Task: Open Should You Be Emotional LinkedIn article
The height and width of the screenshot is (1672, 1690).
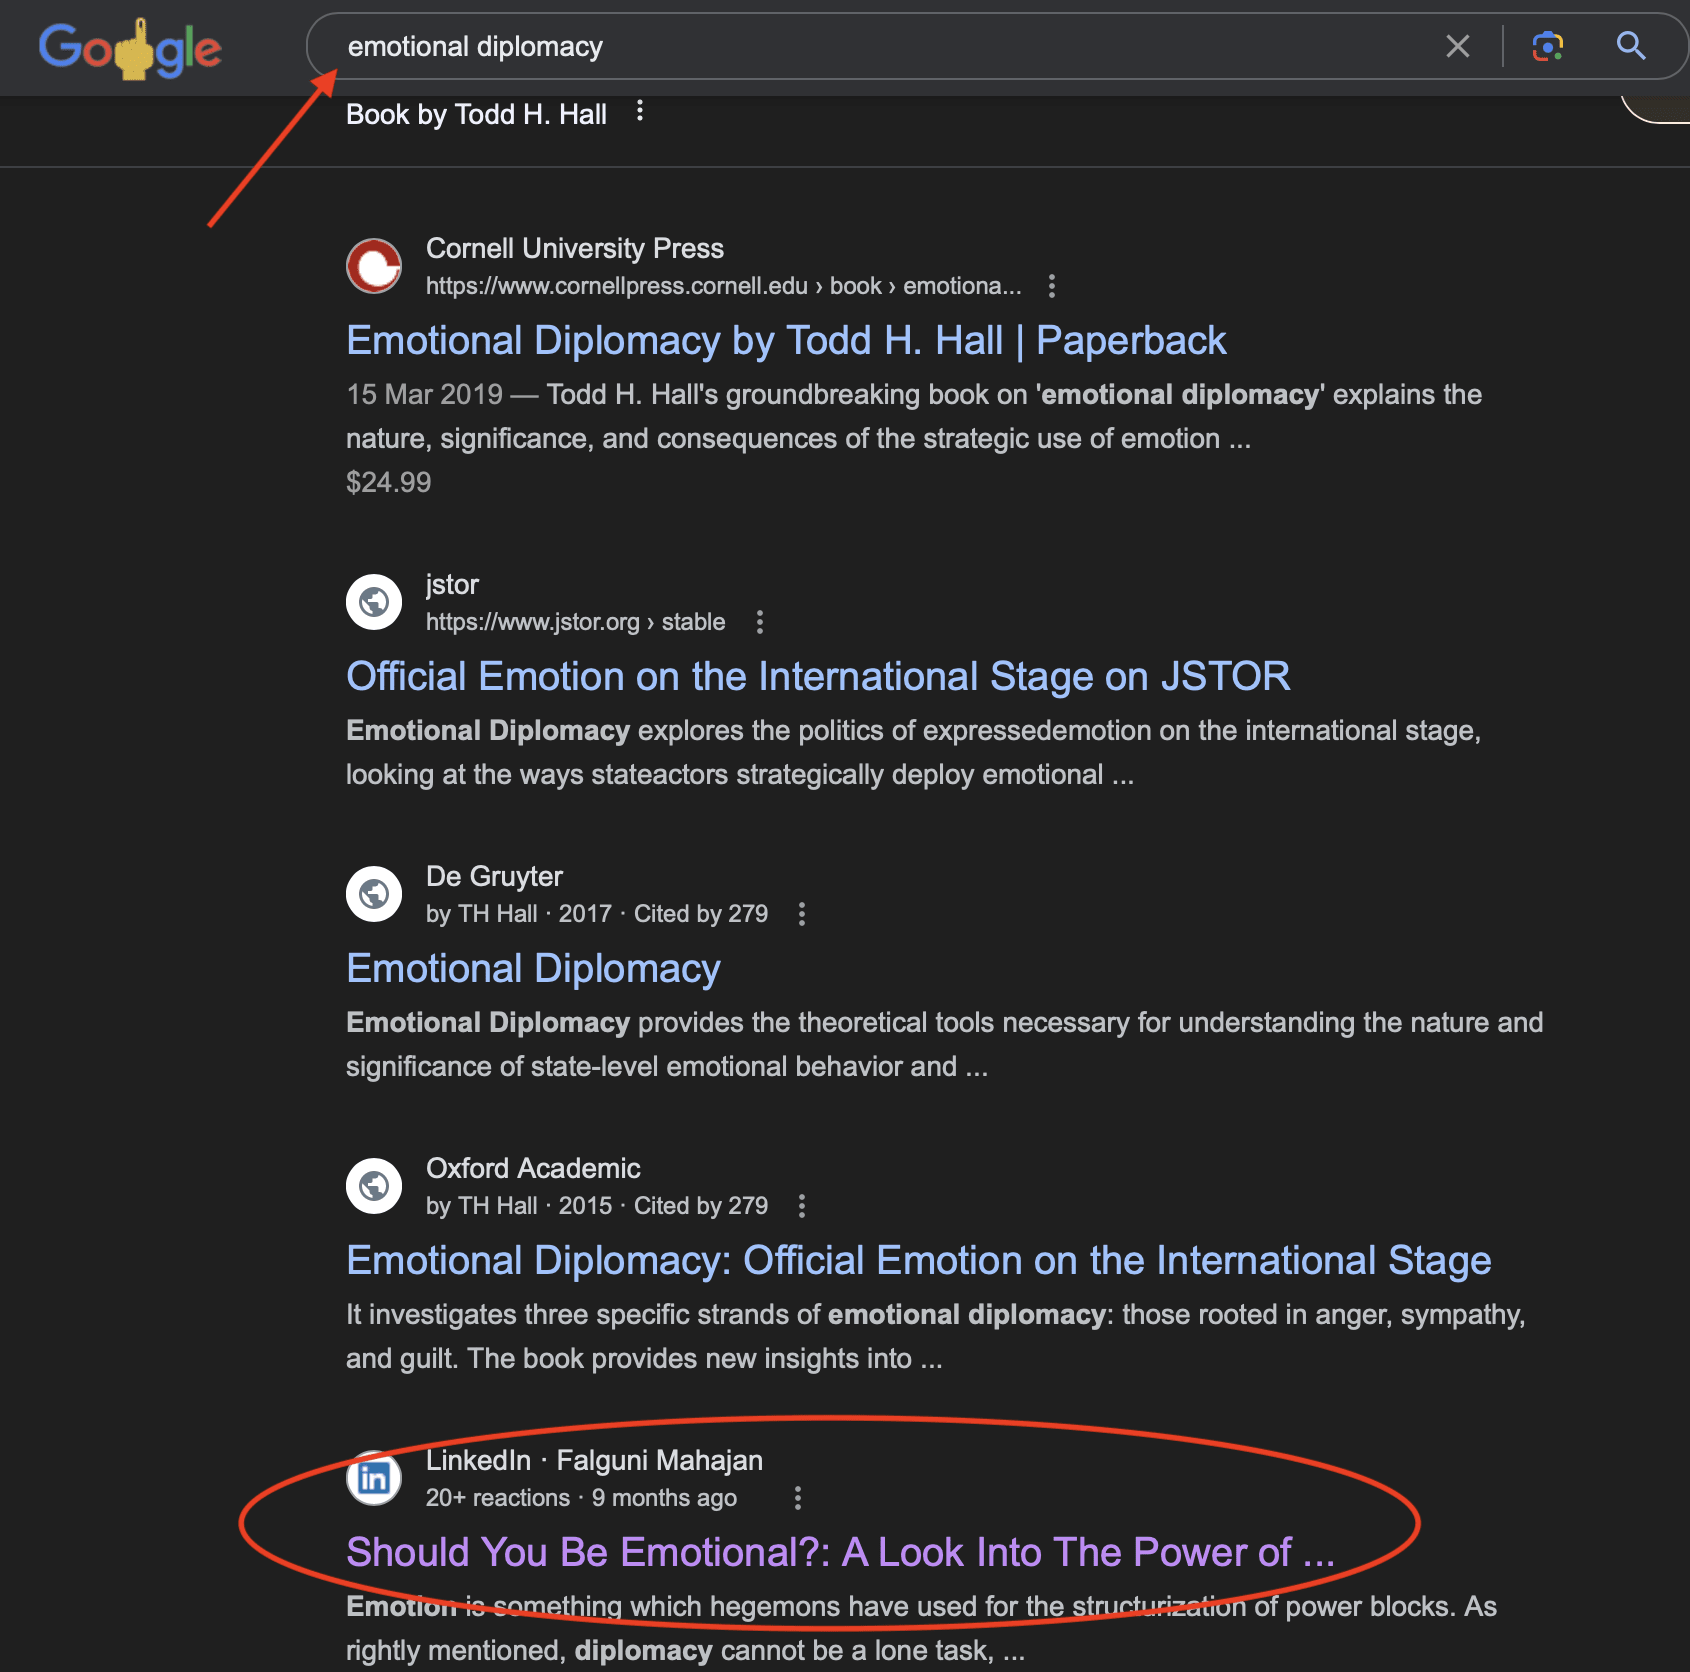Action: tap(840, 1553)
